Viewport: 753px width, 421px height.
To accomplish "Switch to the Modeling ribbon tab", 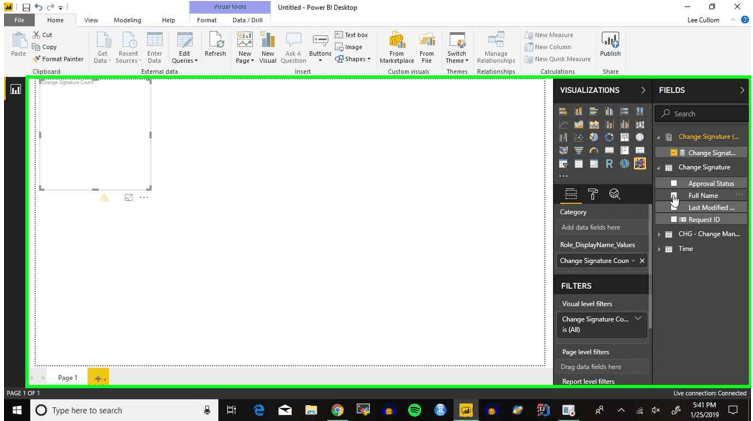I will click(127, 20).
